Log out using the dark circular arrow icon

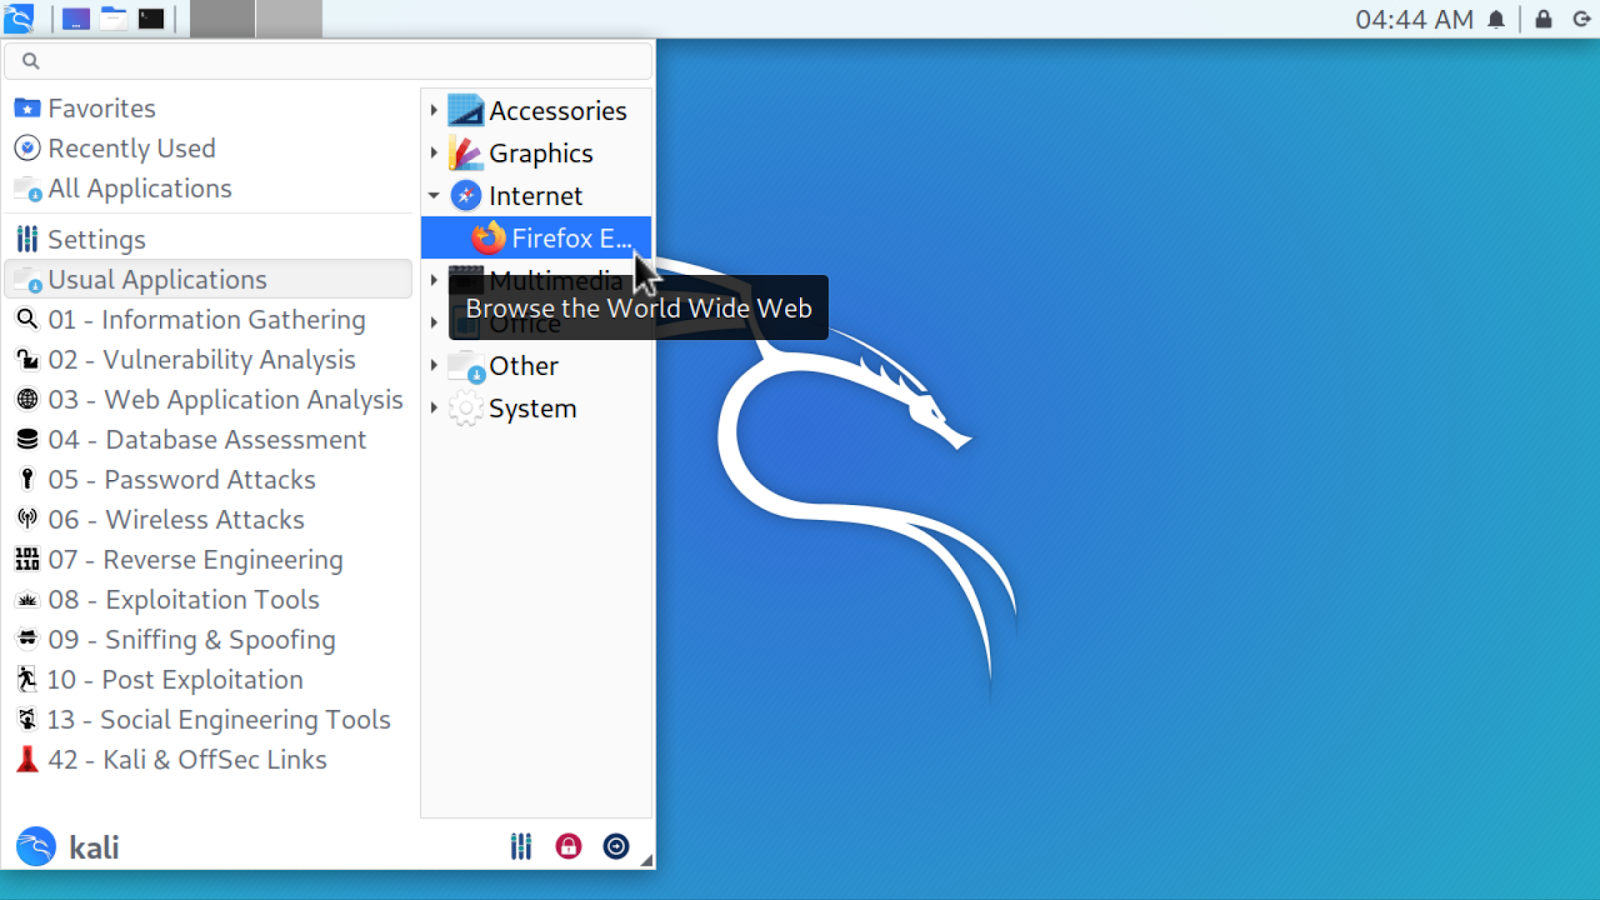coord(616,845)
